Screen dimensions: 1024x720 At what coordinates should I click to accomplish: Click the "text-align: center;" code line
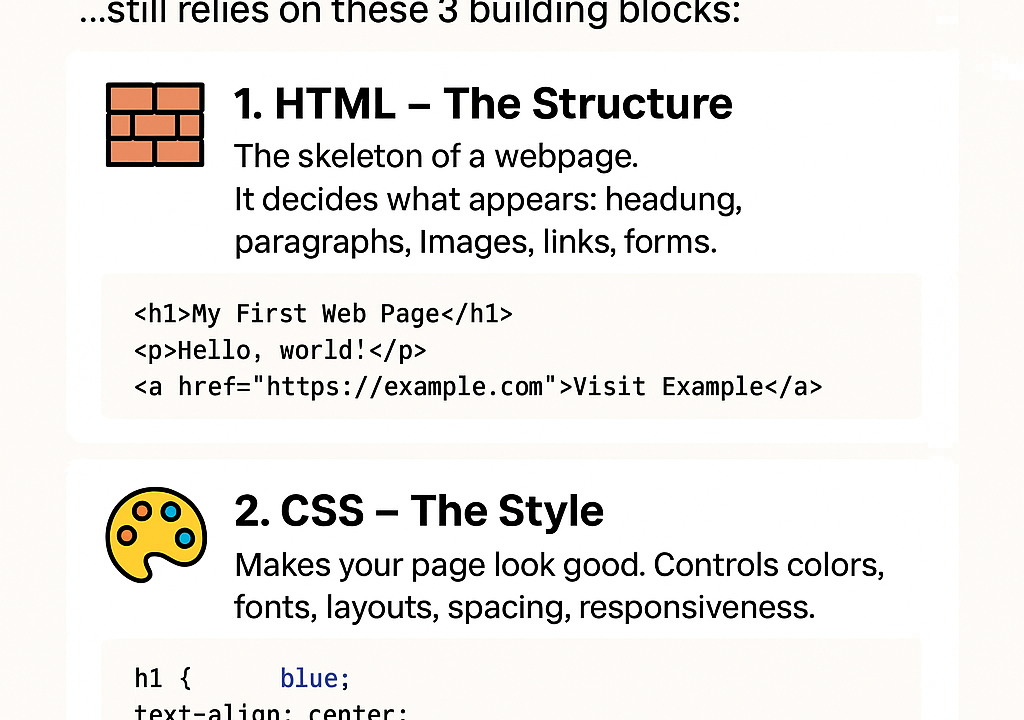[x=271, y=713]
